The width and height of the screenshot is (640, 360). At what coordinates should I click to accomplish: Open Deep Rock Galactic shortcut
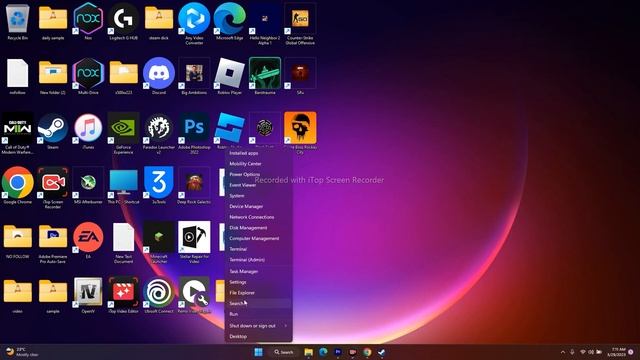click(x=194, y=186)
